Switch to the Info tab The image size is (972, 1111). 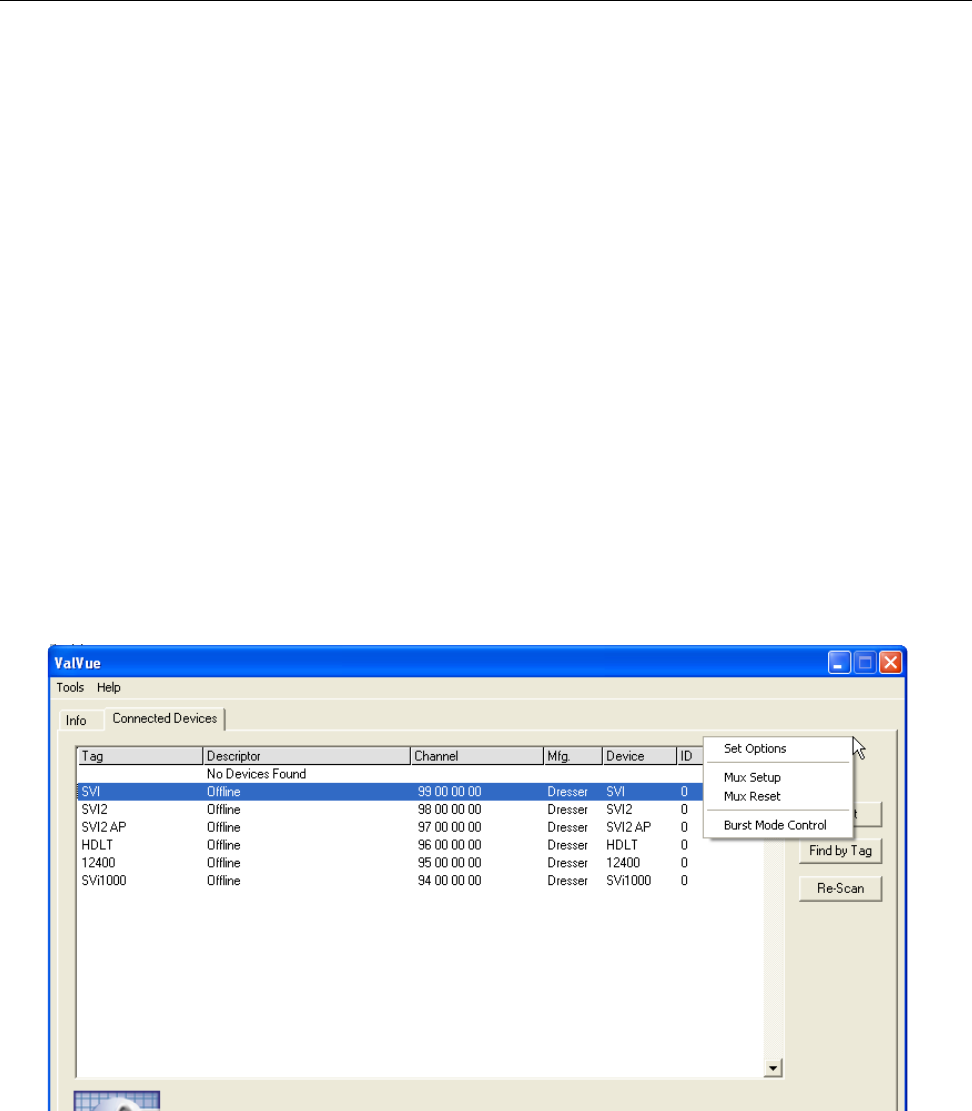tap(77, 721)
